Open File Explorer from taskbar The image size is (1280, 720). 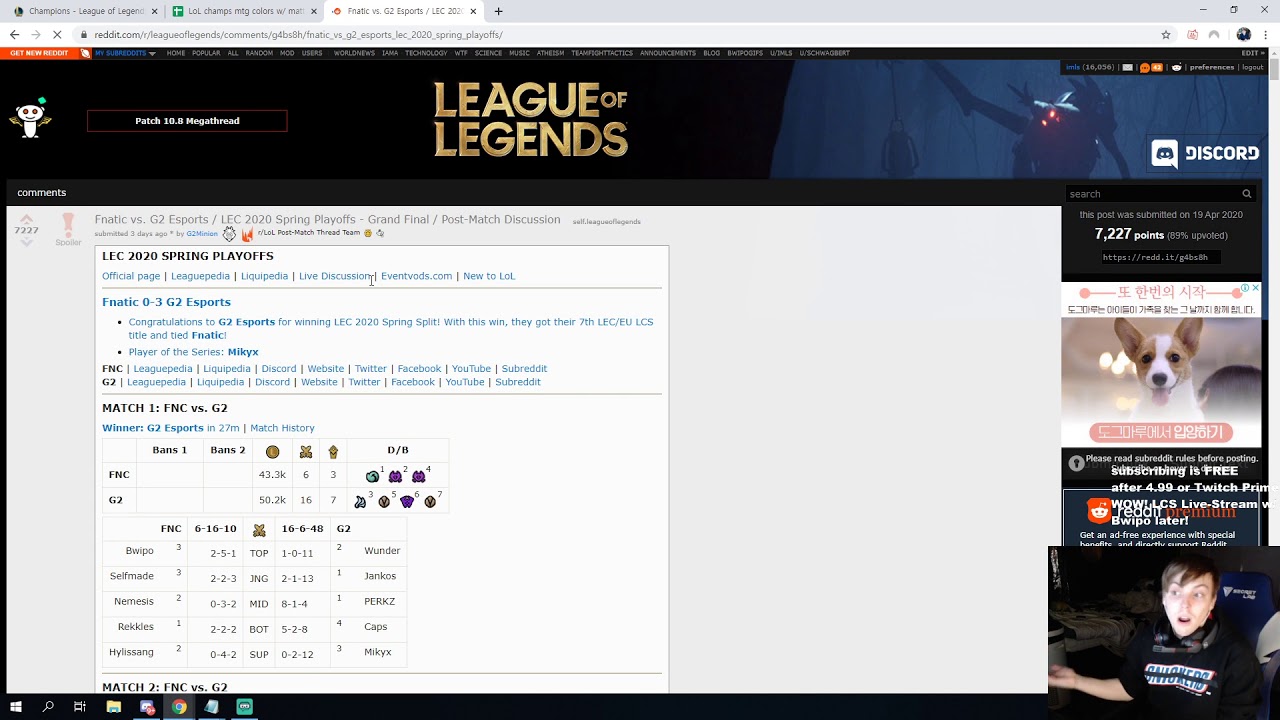tap(114, 707)
